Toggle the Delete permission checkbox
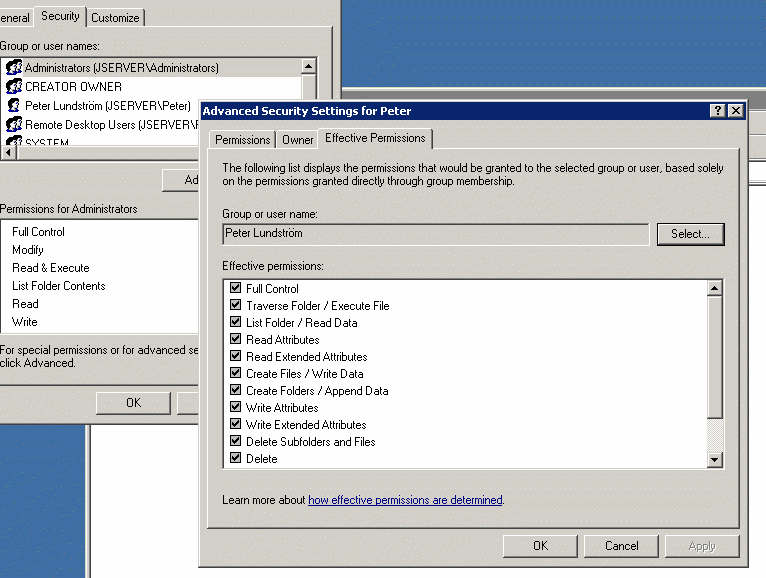 [235, 458]
